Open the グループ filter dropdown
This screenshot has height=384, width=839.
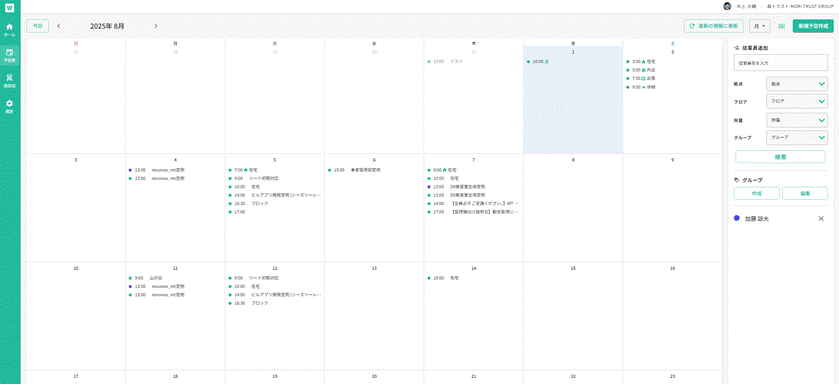tap(797, 137)
